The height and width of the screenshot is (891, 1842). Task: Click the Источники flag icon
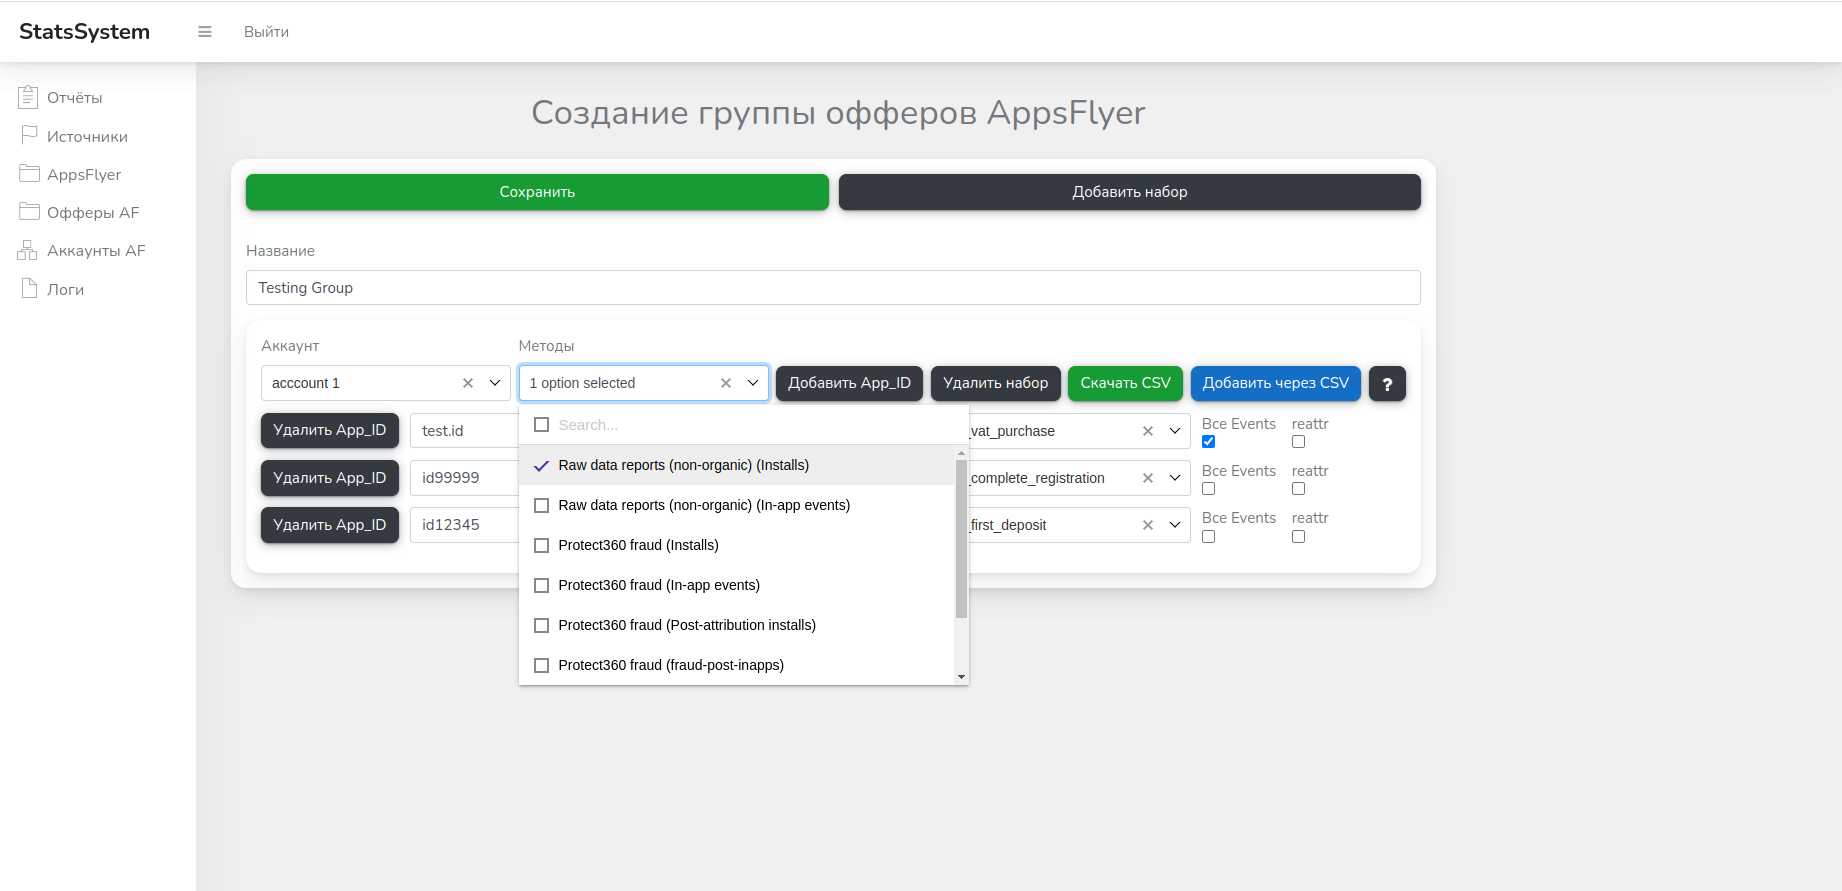pyautogui.click(x=29, y=135)
